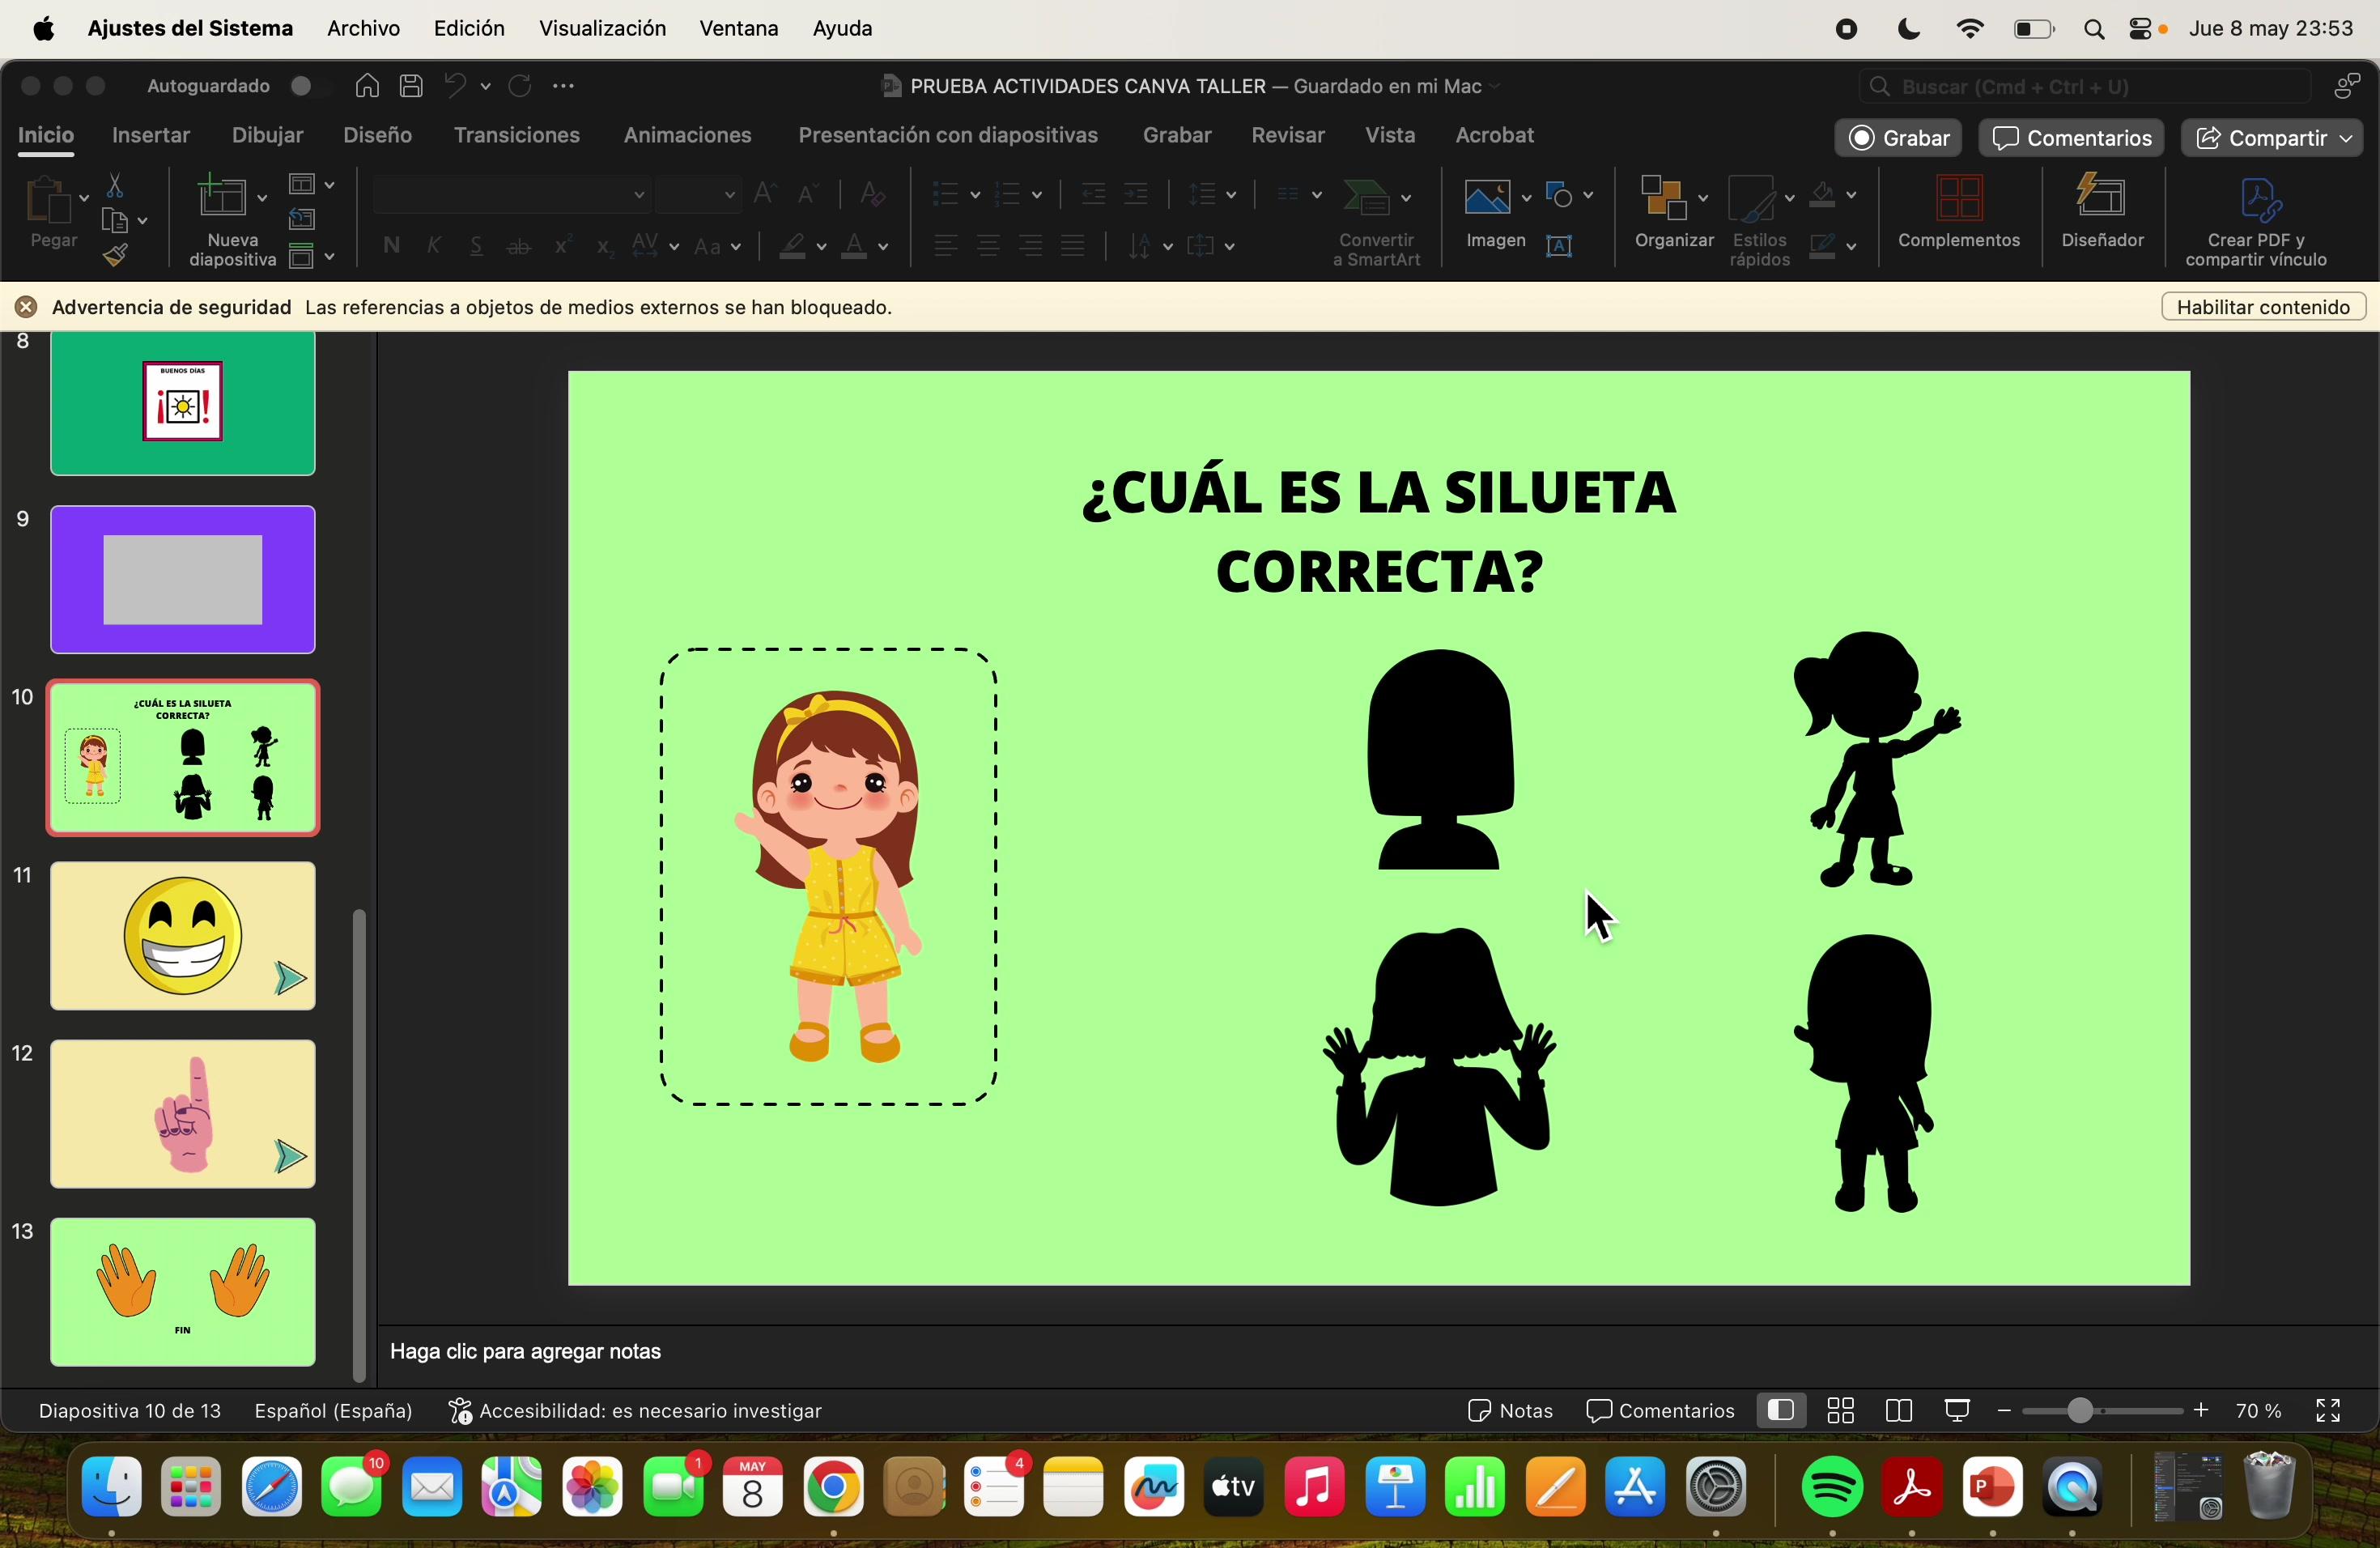The width and height of the screenshot is (2380, 1548).
Task: Click the Grabar button at top right
Action: coord(1898,138)
